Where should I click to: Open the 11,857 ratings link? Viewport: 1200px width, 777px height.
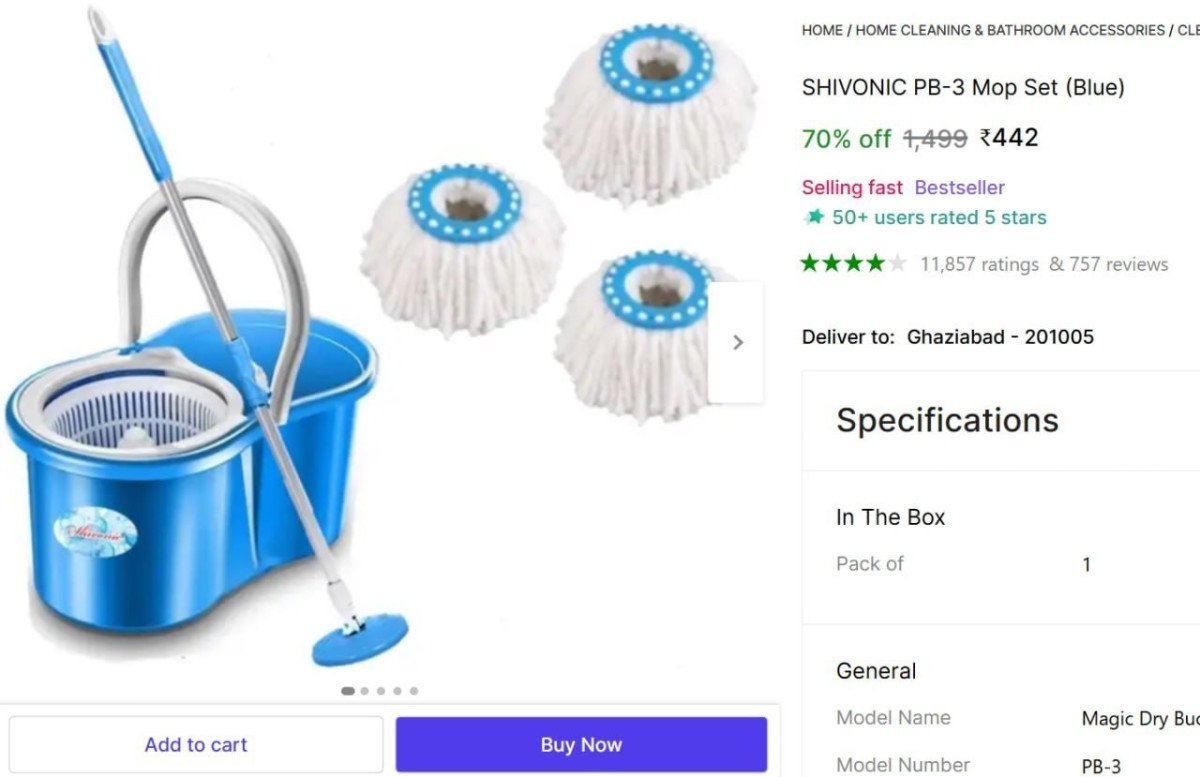point(979,264)
